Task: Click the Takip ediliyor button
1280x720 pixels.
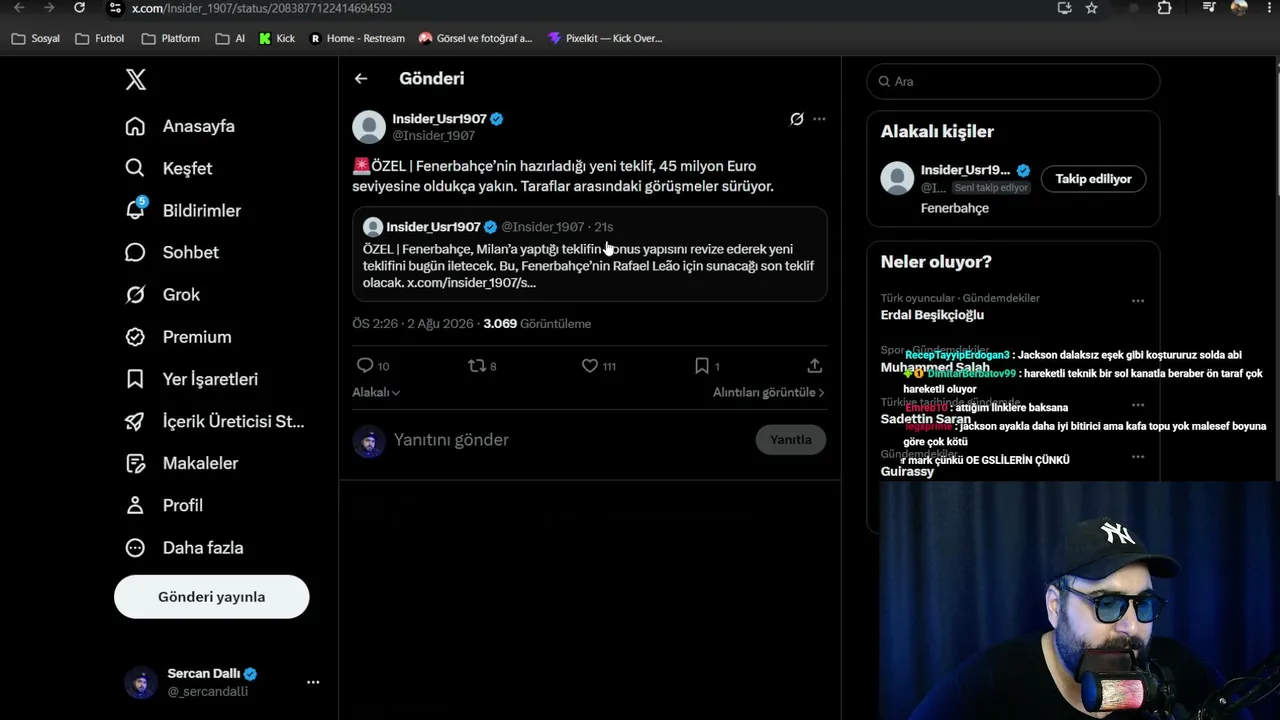Action: click(1093, 179)
